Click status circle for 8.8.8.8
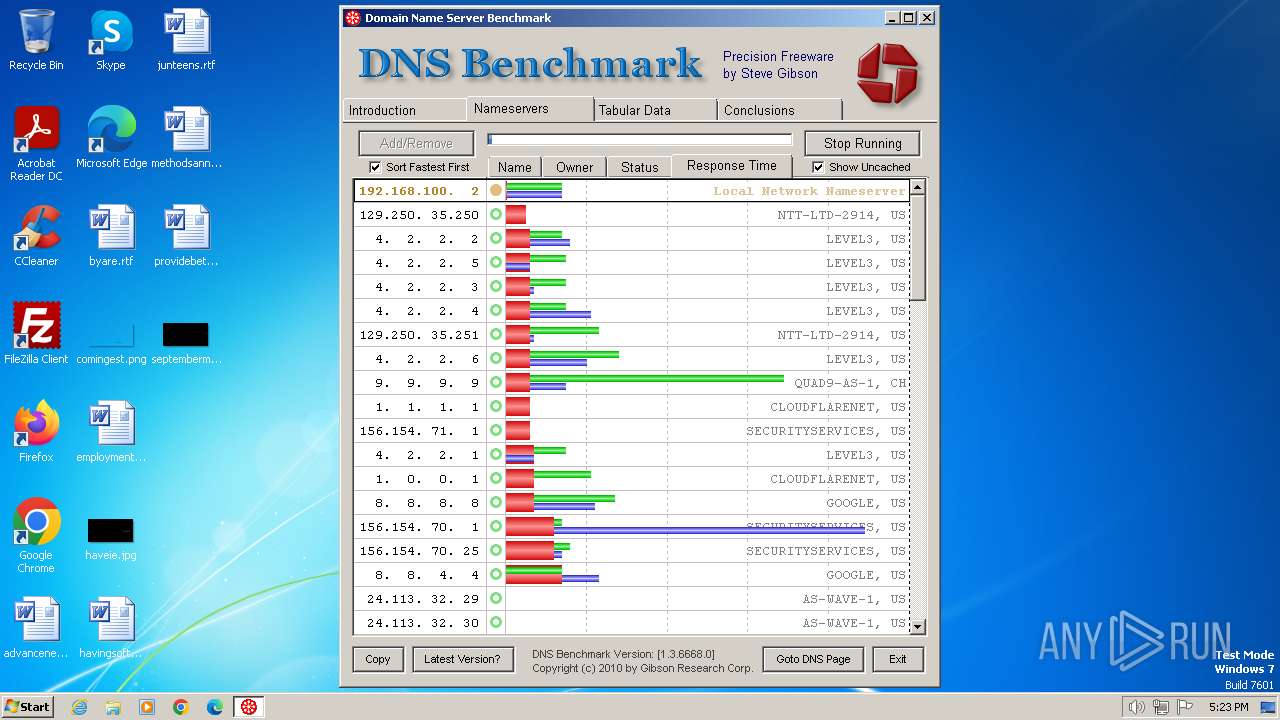The height and width of the screenshot is (720, 1280). 496,502
